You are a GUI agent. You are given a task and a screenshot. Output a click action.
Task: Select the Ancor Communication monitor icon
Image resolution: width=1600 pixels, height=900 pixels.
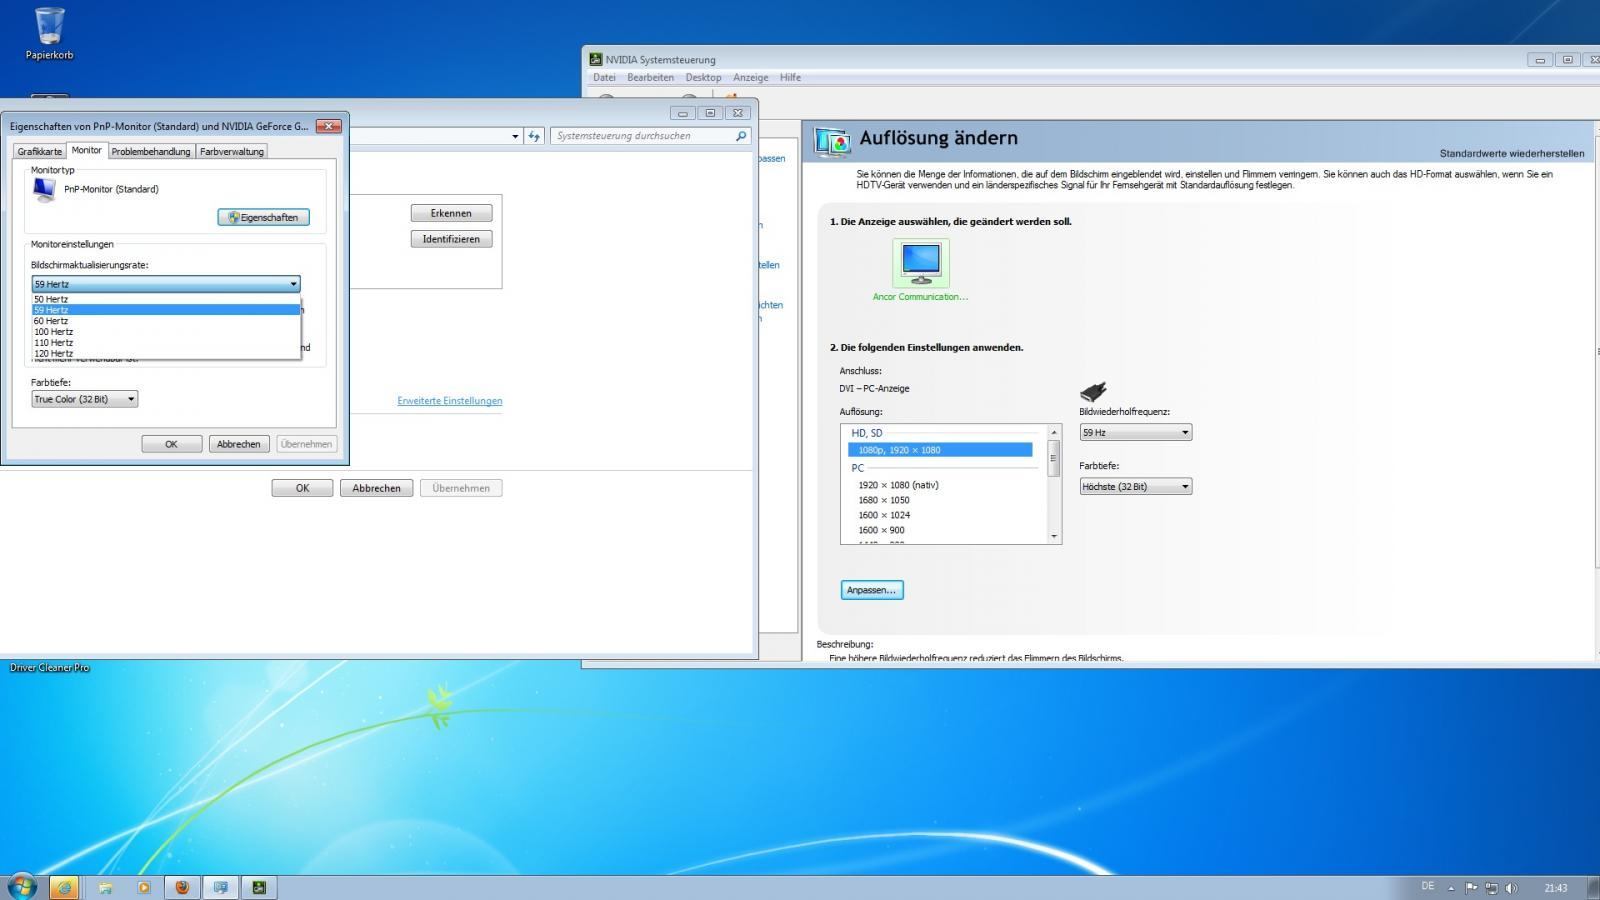920,262
